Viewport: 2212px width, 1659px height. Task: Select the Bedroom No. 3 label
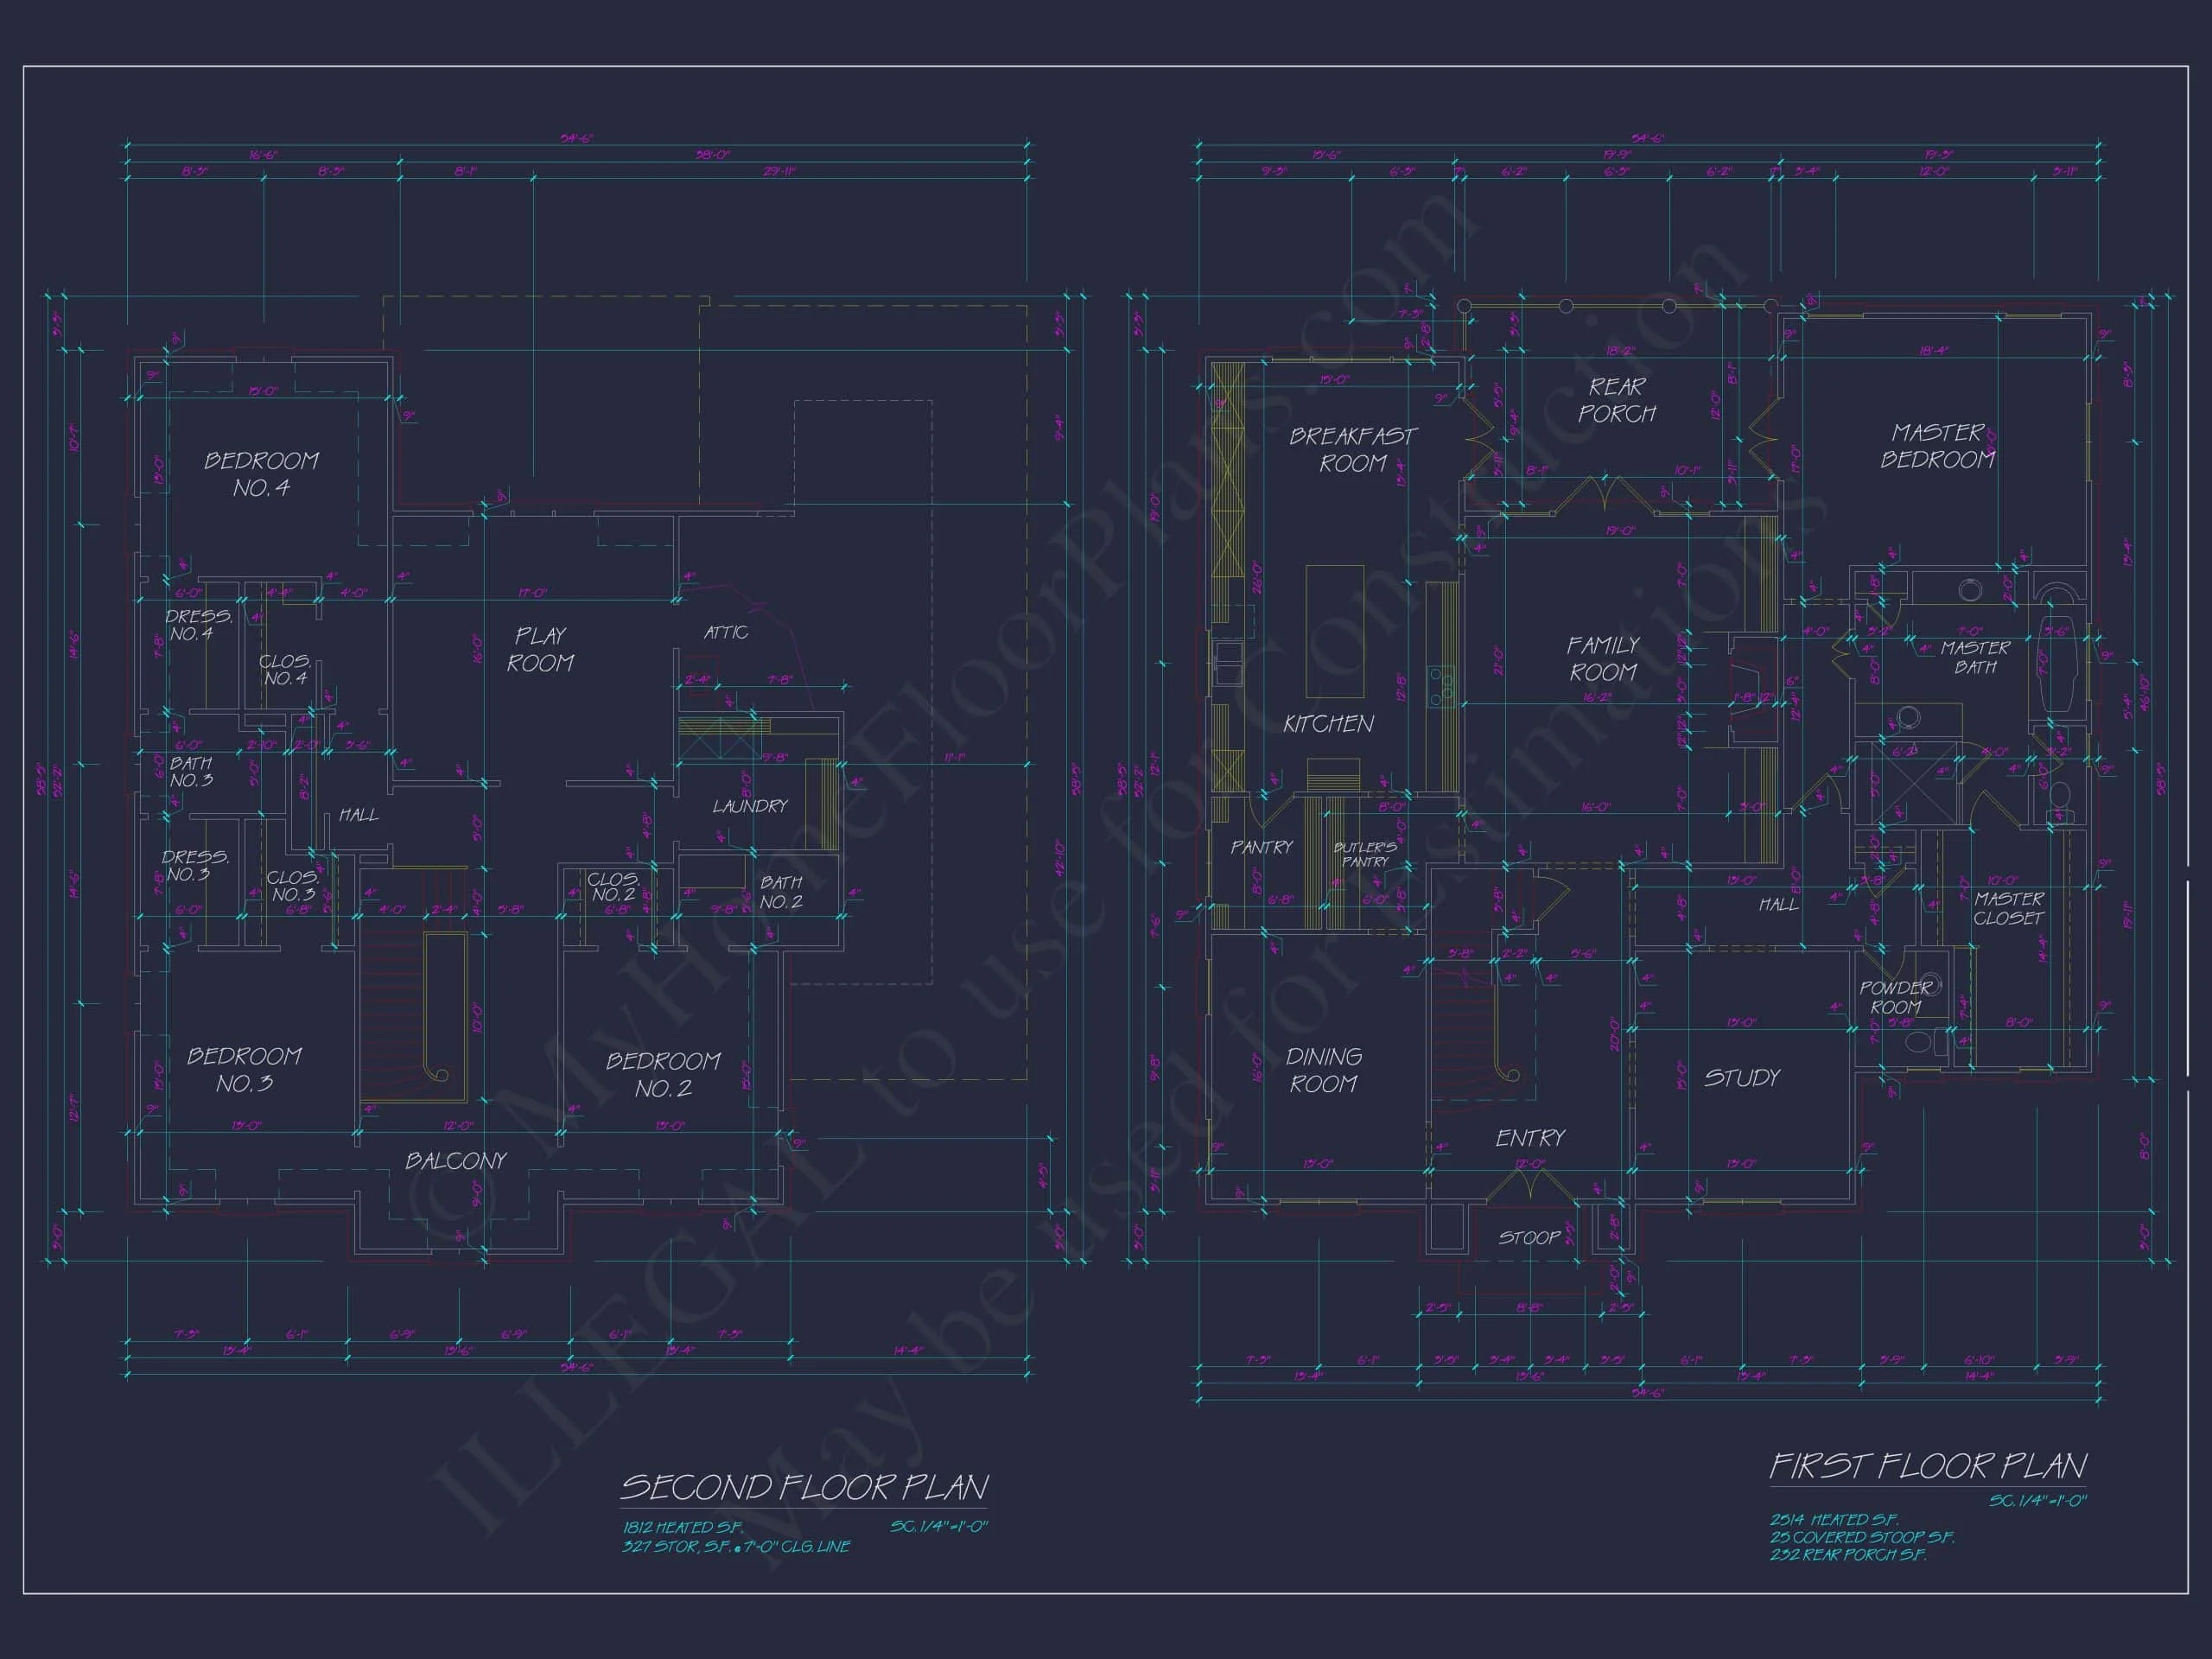(244, 1070)
